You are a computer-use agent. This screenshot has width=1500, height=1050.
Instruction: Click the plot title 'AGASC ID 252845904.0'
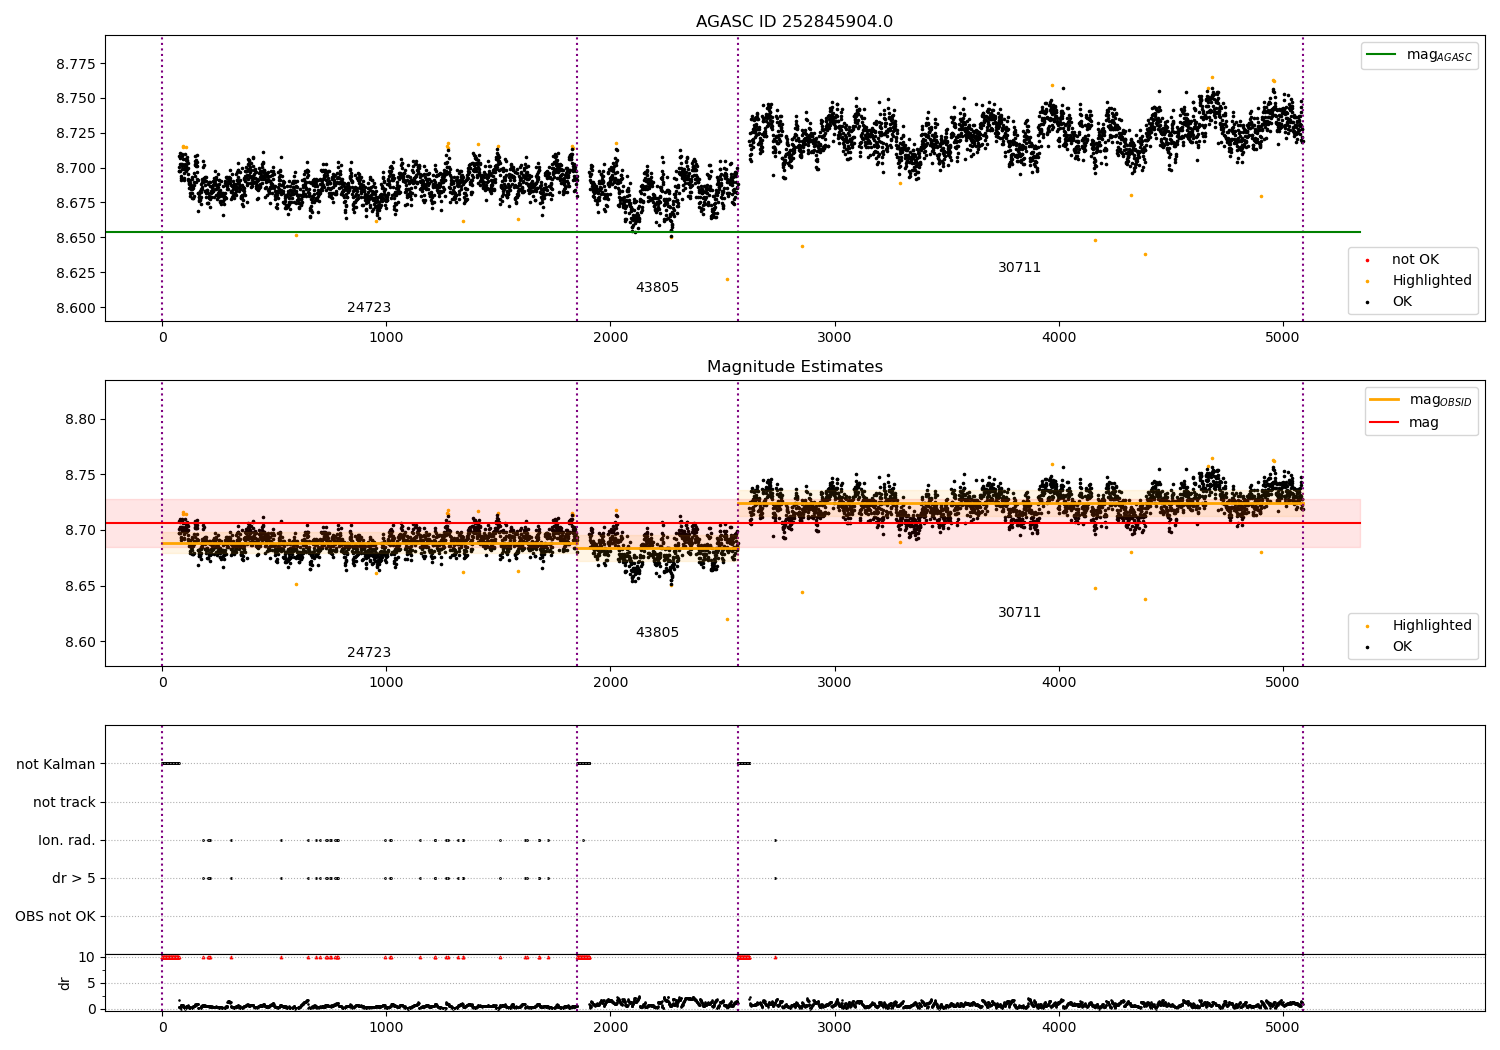coord(794,22)
